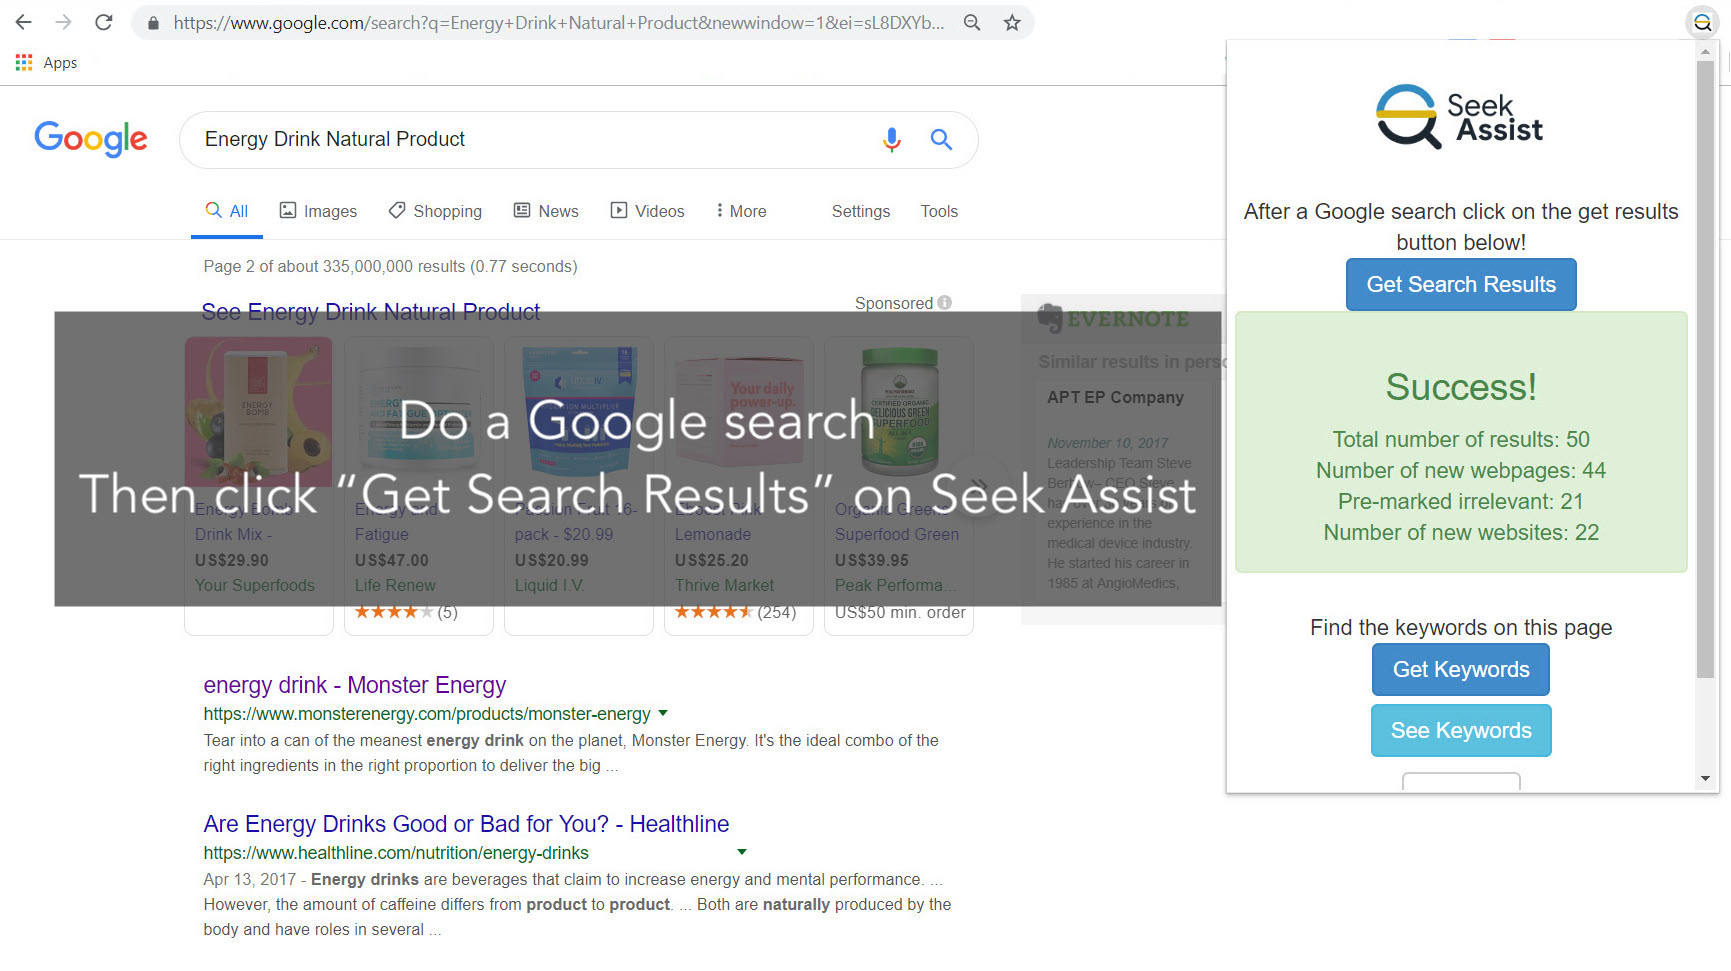The image size is (1731, 971).
Task: Expand dropdown arrow beside healthline.com URL
Action: (x=742, y=853)
